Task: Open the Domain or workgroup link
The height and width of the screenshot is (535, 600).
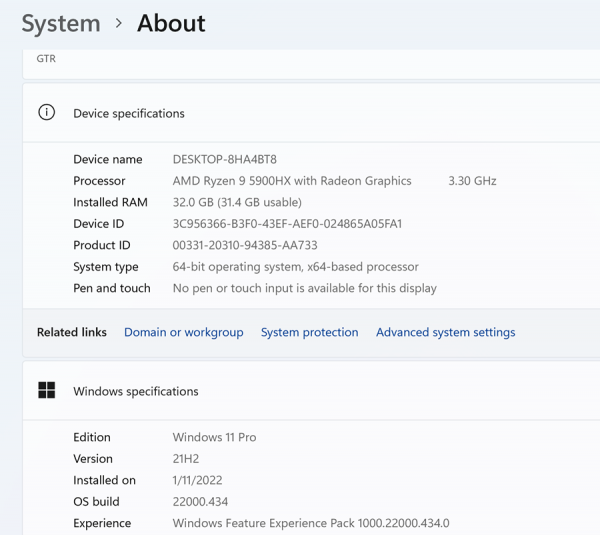Action: (x=183, y=332)
